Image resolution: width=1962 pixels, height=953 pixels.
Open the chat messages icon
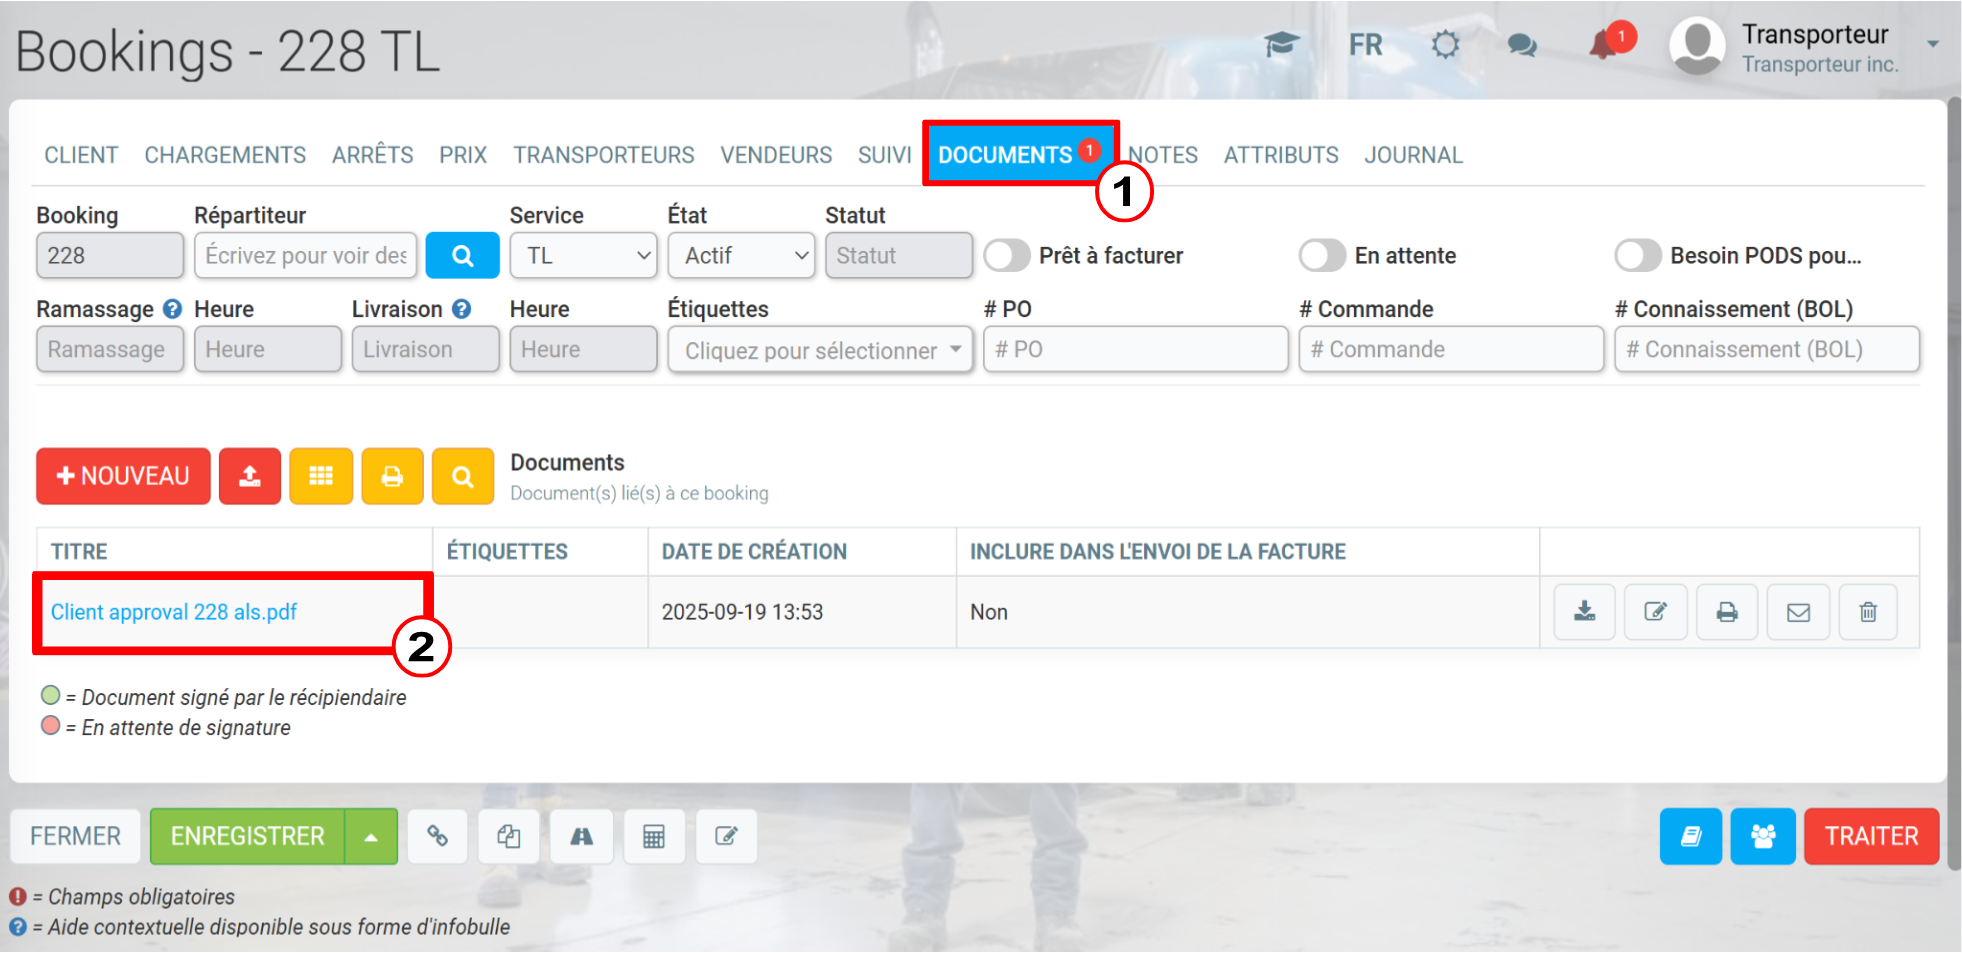[1521, 45]
